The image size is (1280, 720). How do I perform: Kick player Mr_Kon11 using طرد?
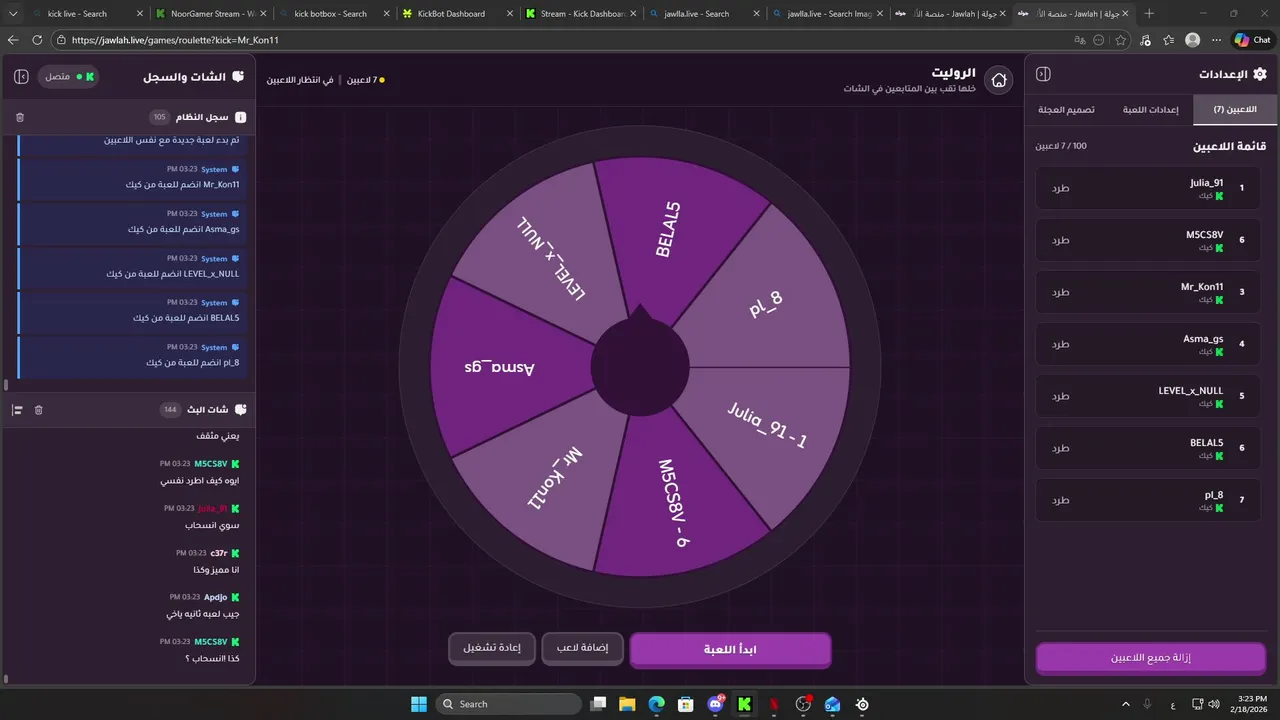click(1060, 292)
